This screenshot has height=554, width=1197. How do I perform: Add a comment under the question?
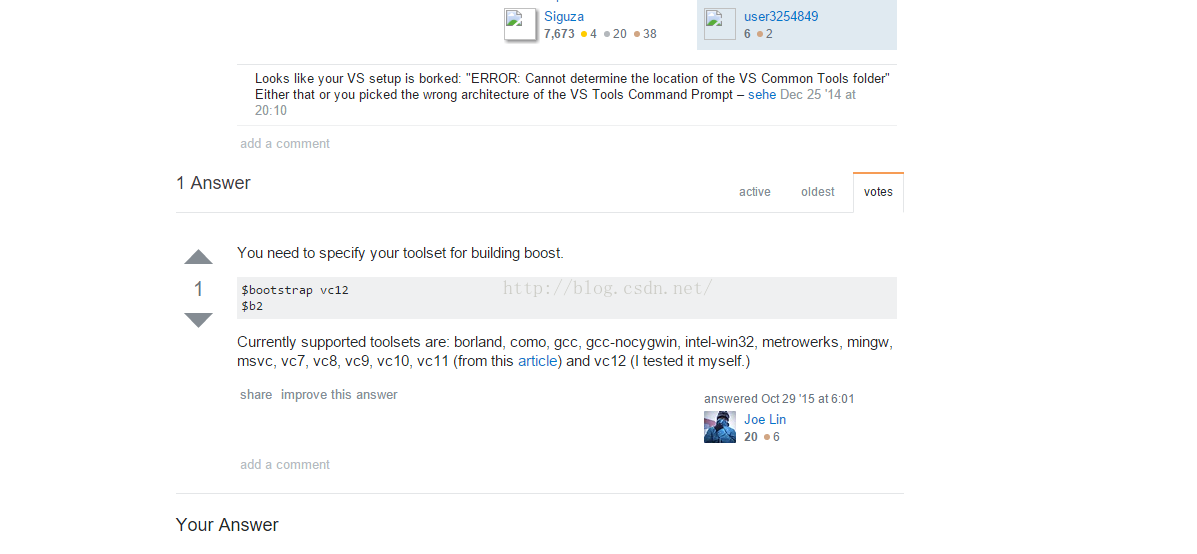click(x=285, y=144)
